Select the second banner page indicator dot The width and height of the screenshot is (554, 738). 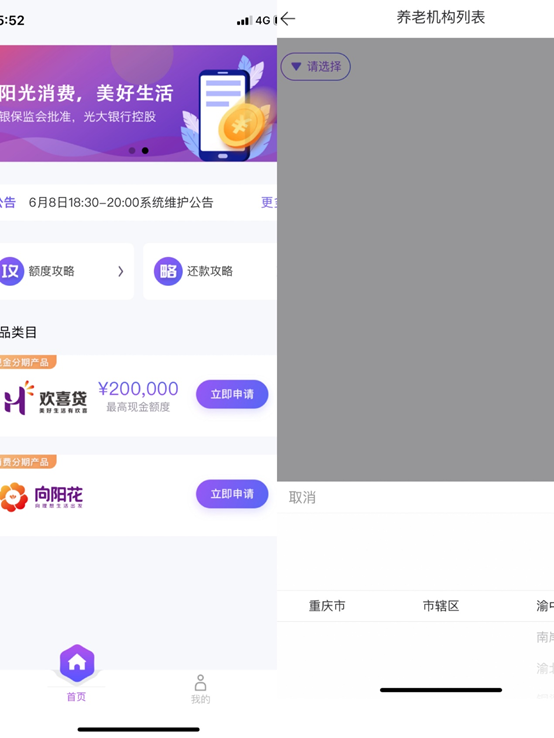coord(145,151)
